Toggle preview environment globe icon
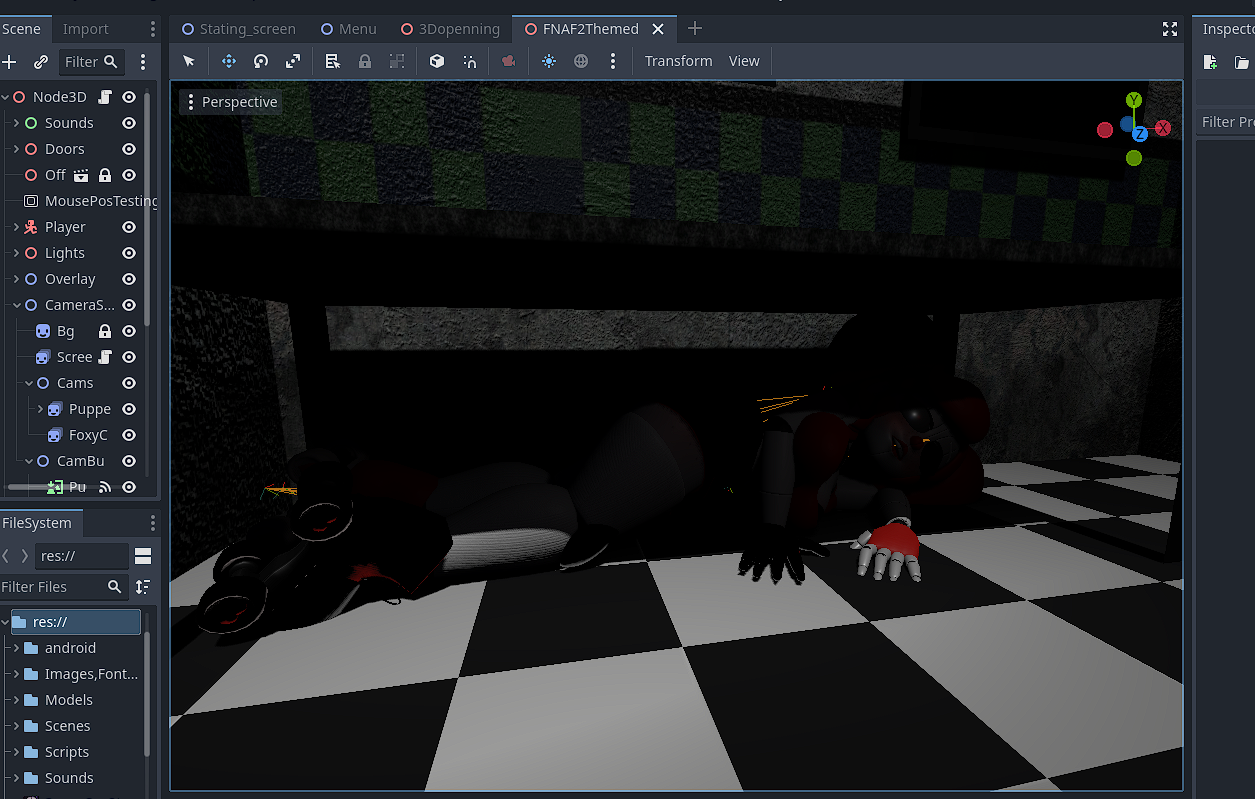The height and width of the screenshot is (799, 1255). tap(581, 61)
